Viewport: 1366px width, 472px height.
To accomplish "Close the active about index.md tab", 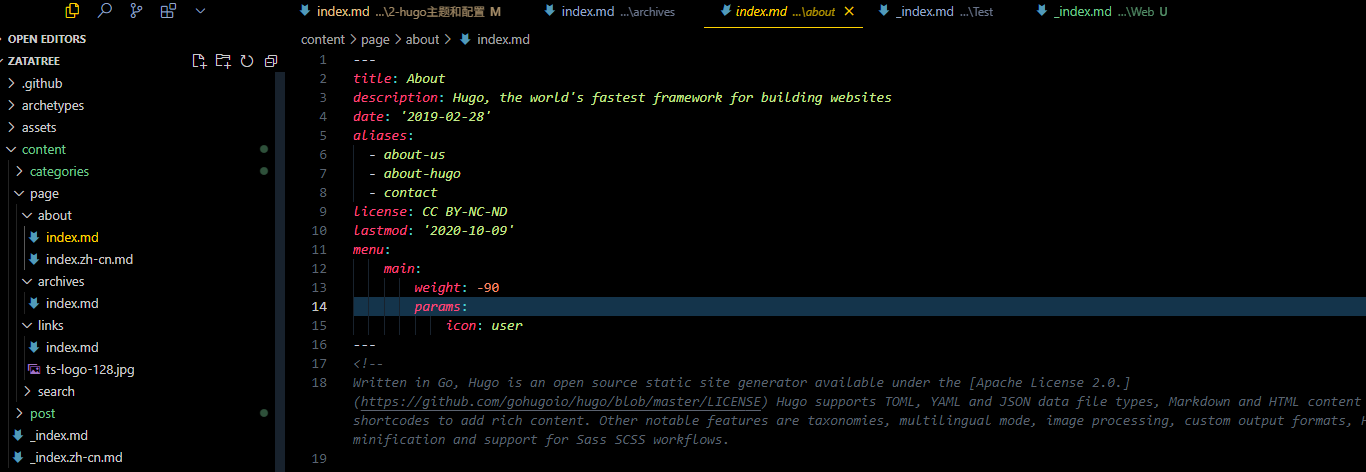I will tap(849, 12).
